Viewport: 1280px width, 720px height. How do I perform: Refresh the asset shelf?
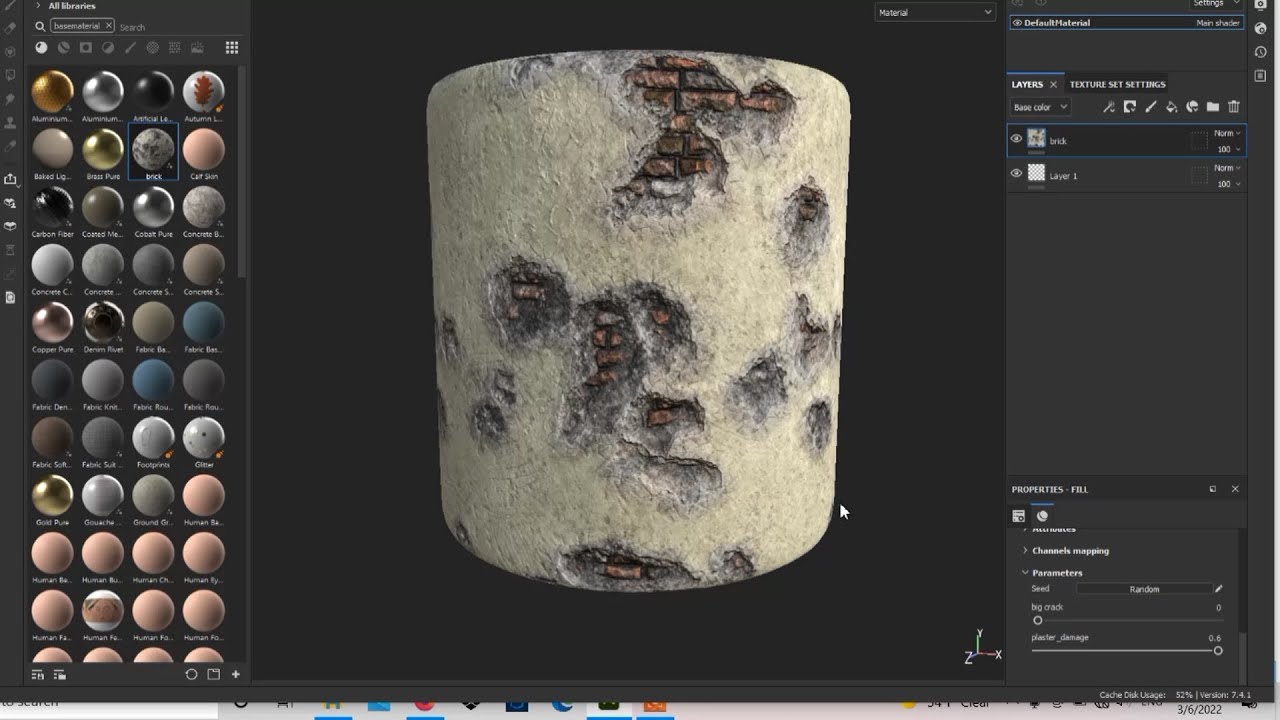tap(191, 675)
